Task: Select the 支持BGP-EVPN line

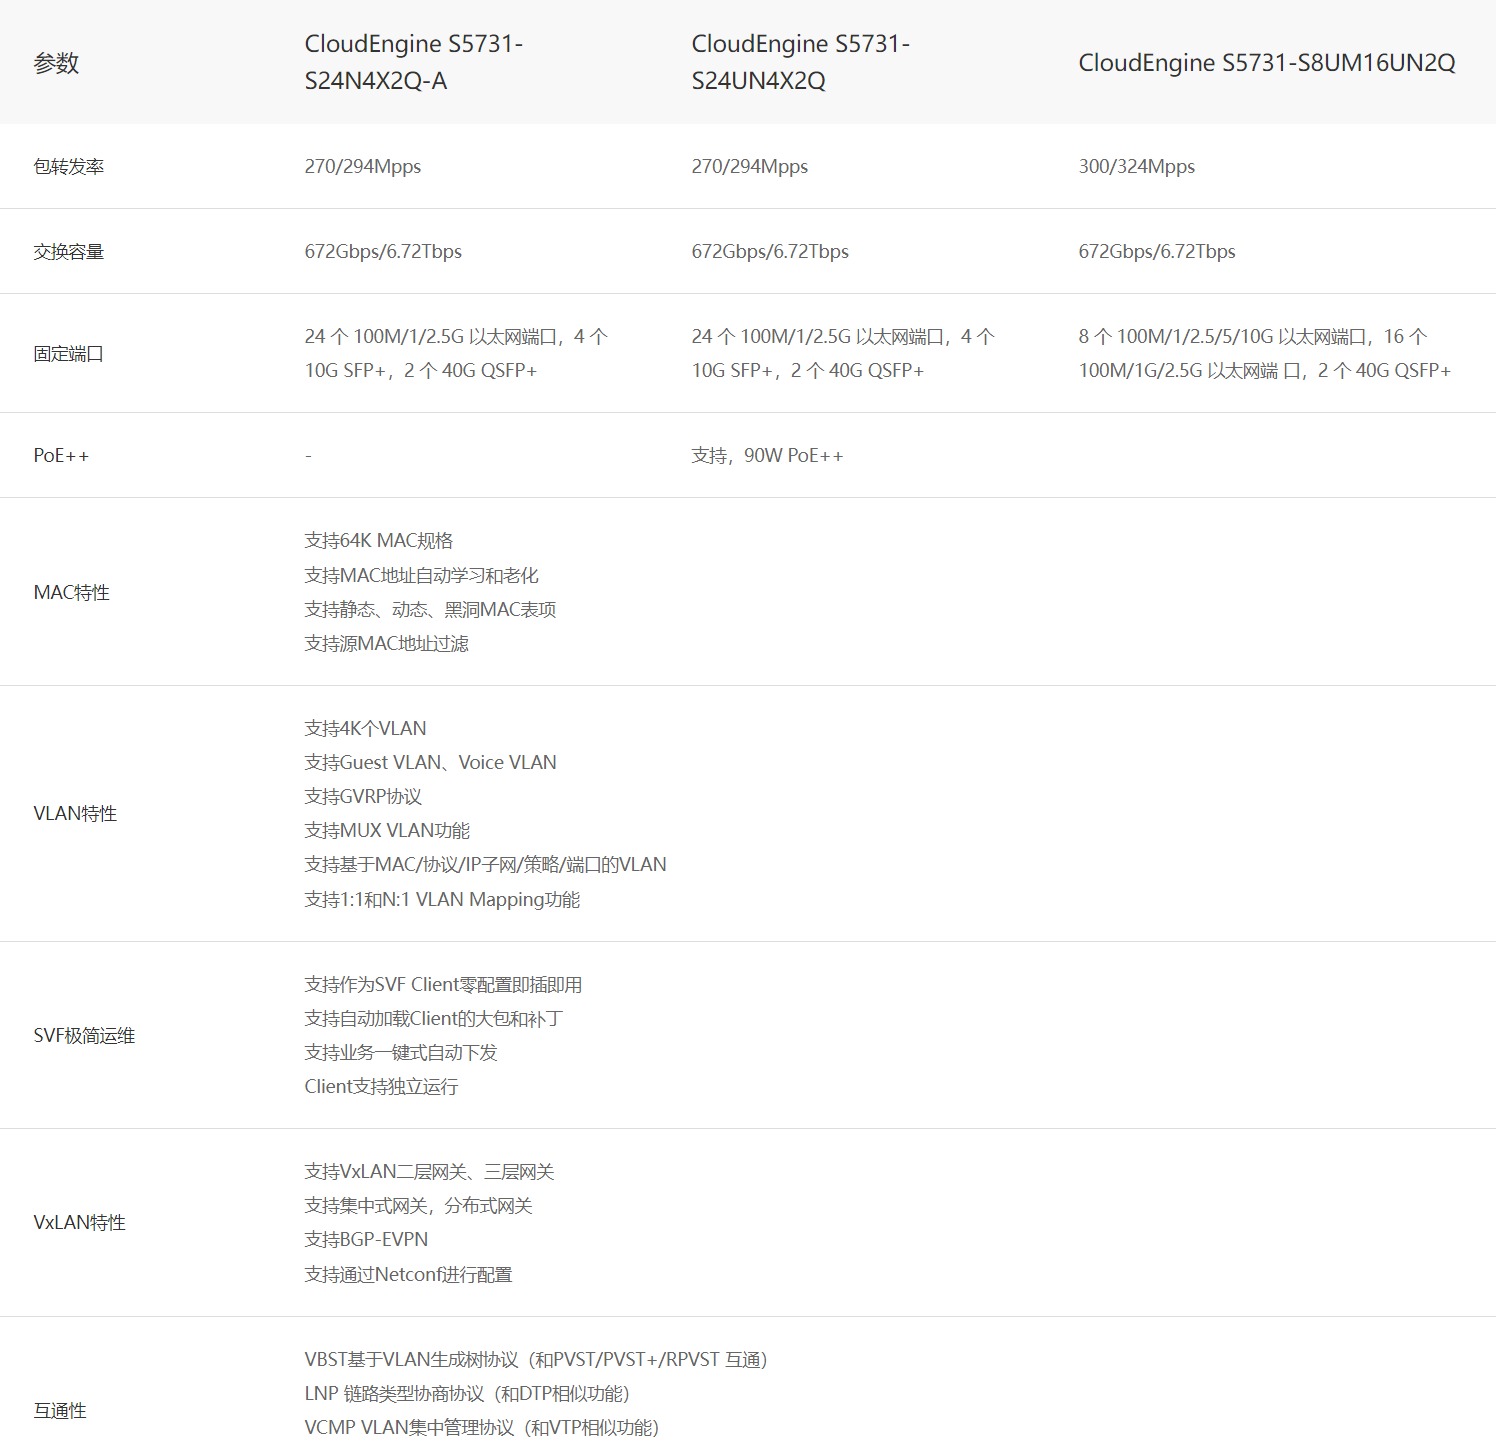Action: click(366, 1240)
